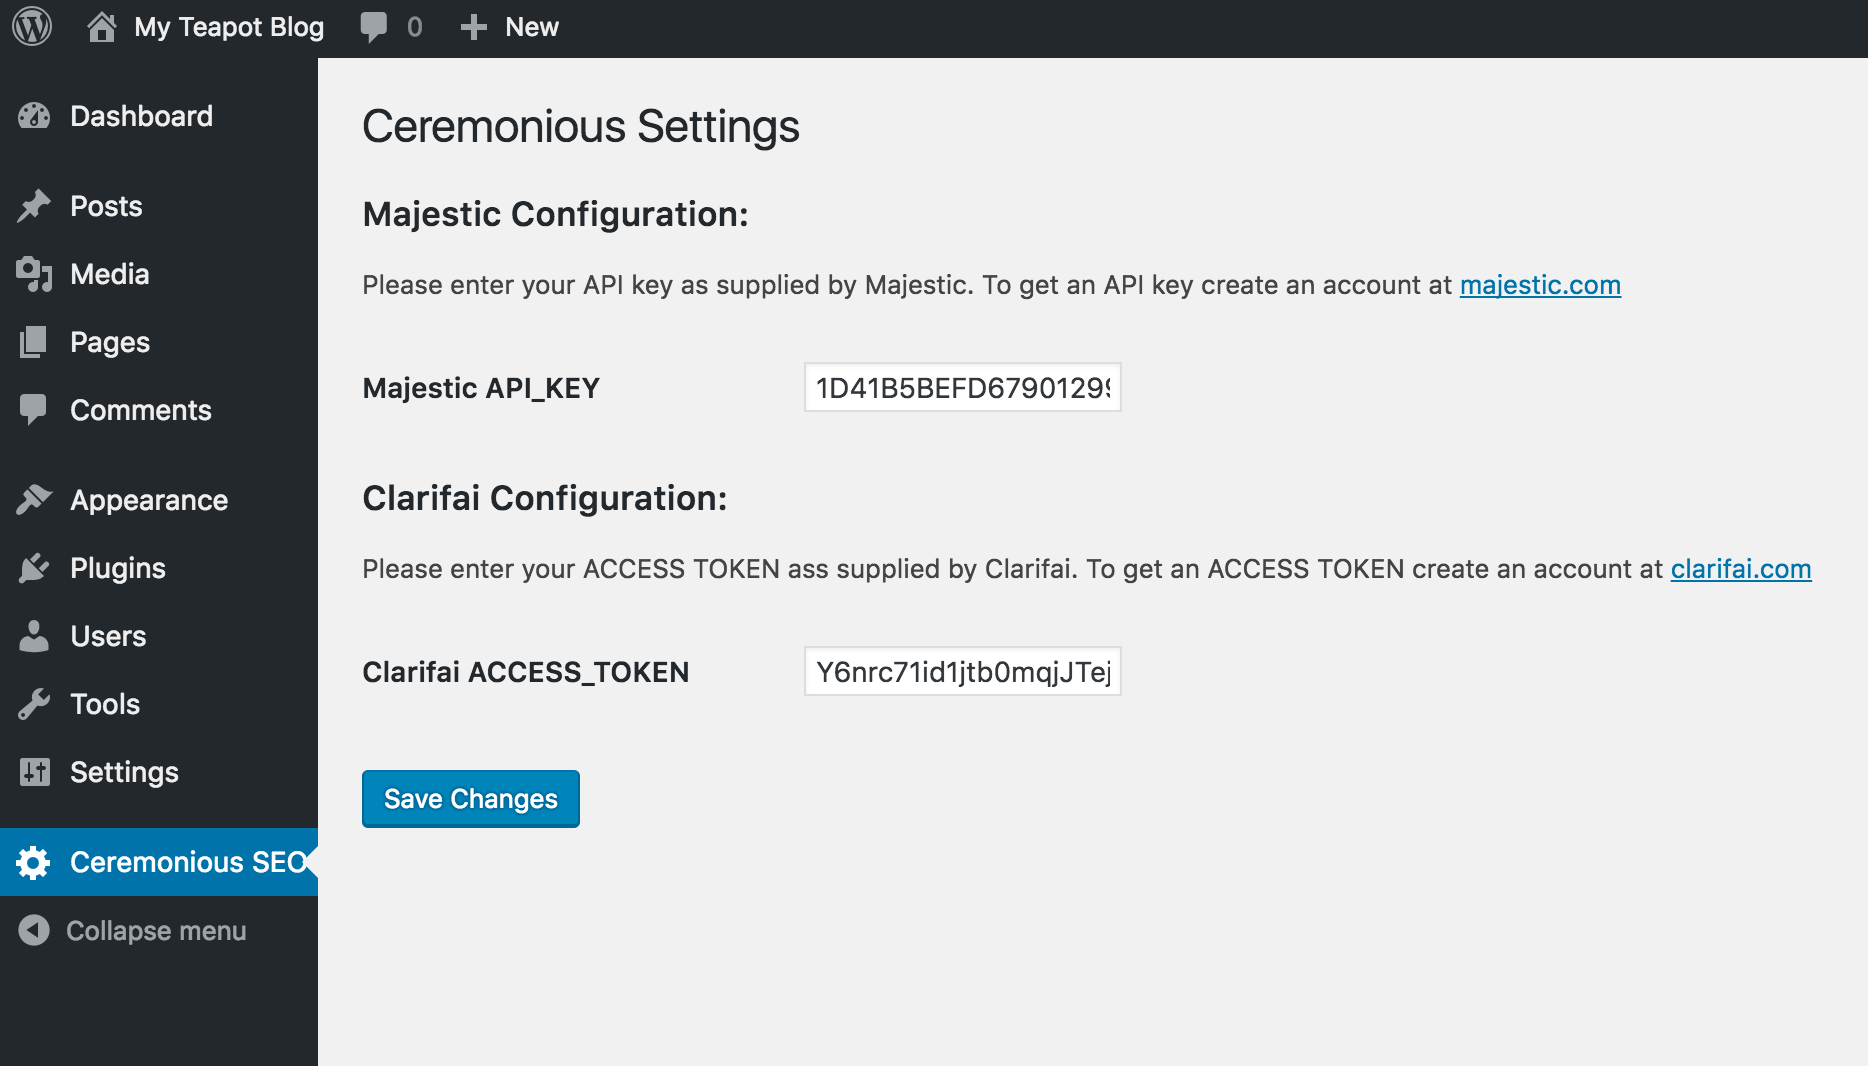Click the Media library icon
1868x1066 pixels.
(x=34, y=274)
